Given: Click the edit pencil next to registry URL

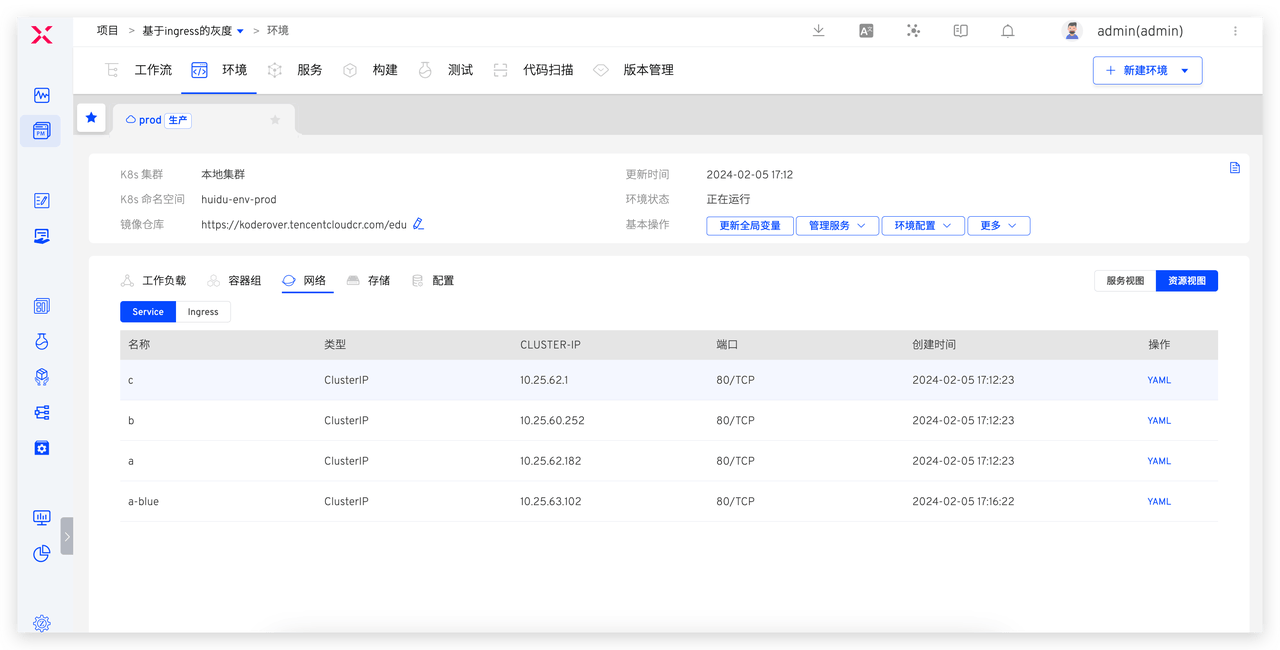Looking at the screenshot, I should (x=418, y=224).
